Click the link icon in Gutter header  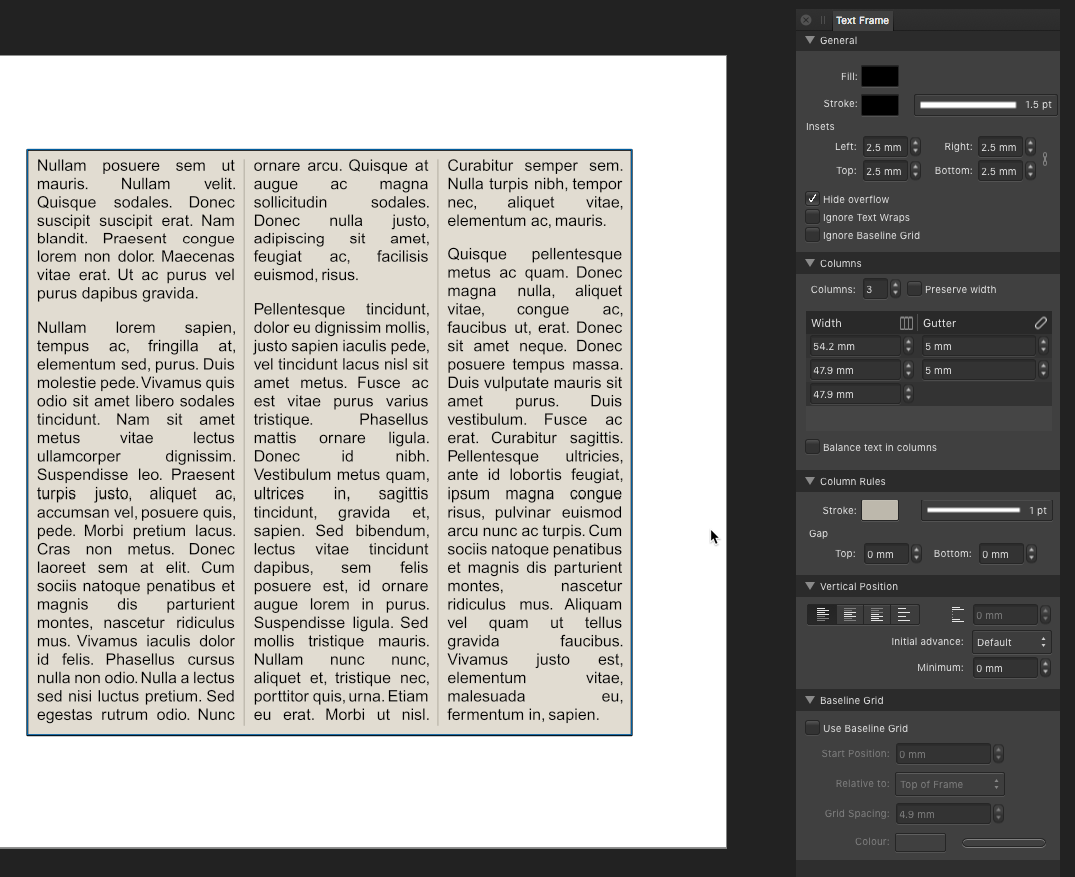click(x=1040, y=323)
